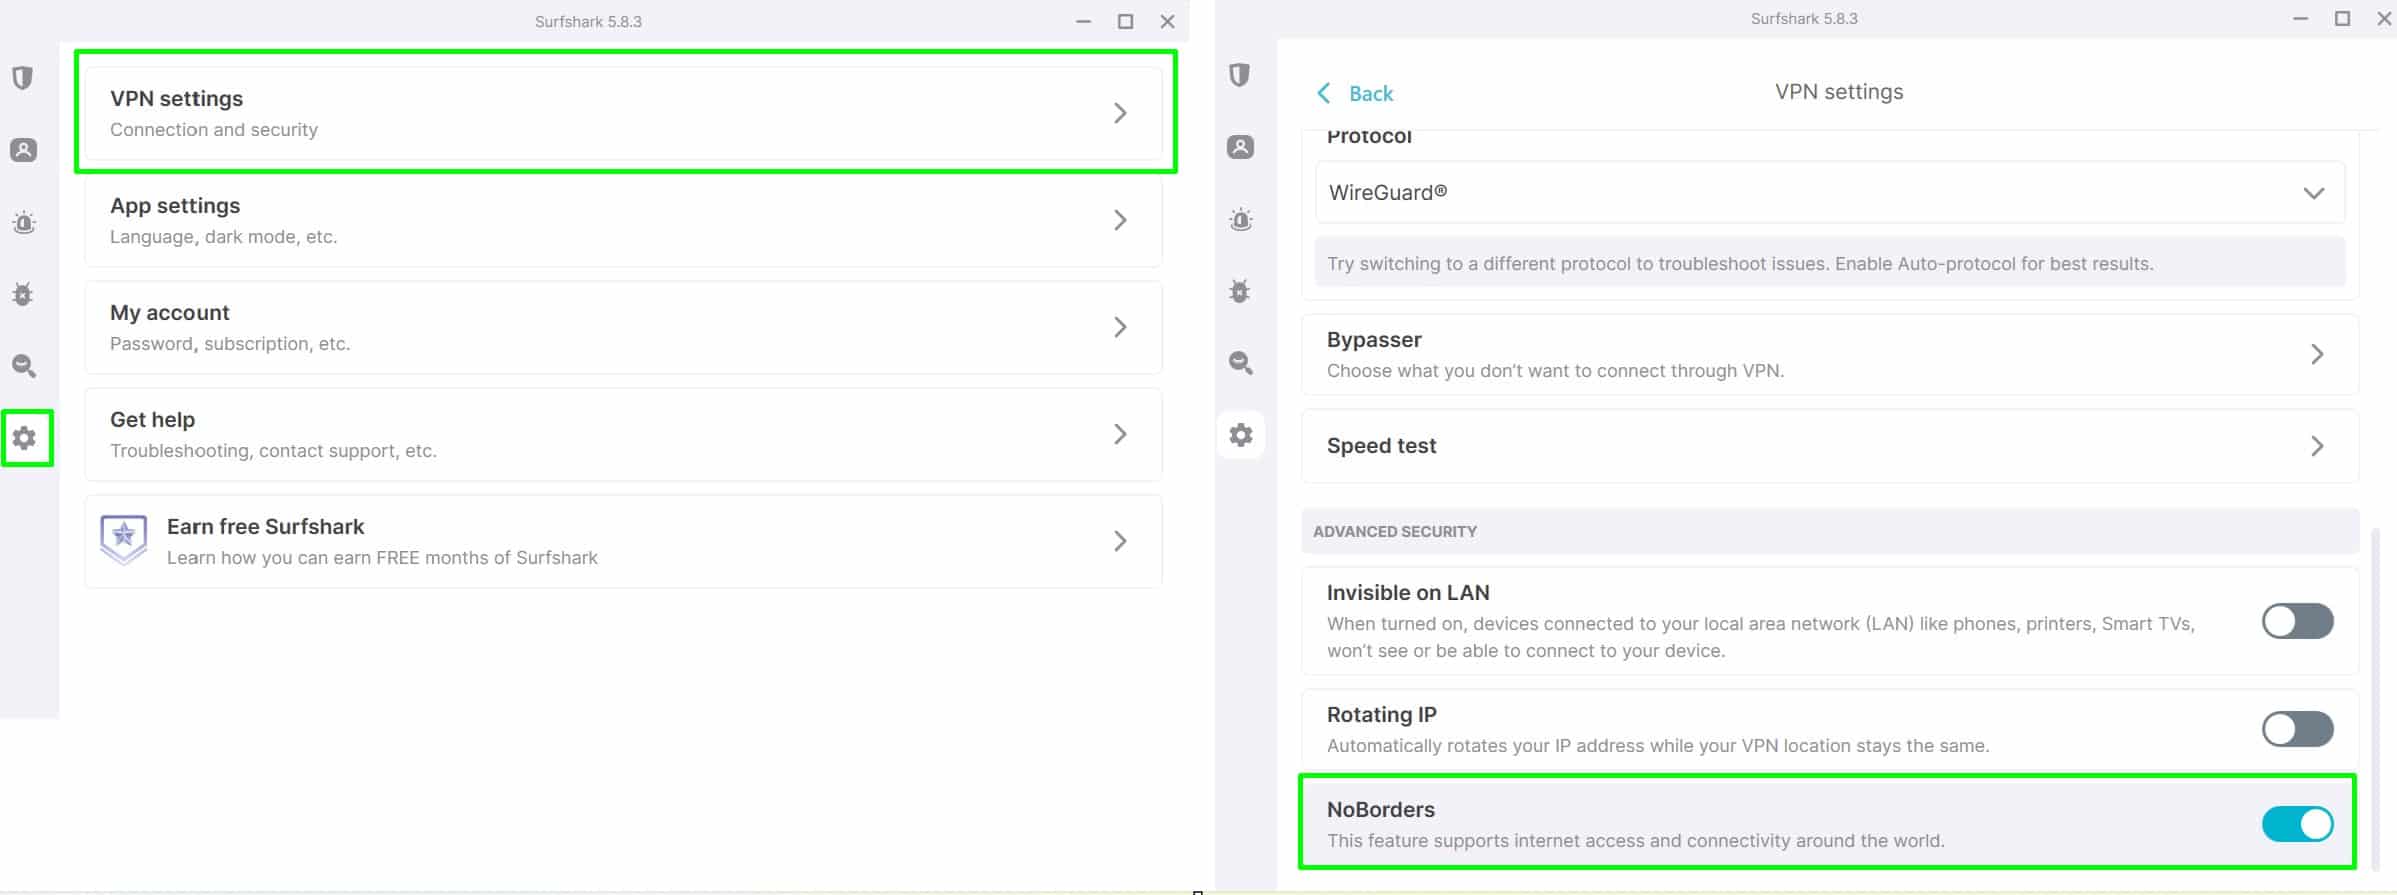
Task: Open VPN settings row chevron
Action: (1120, 113)
